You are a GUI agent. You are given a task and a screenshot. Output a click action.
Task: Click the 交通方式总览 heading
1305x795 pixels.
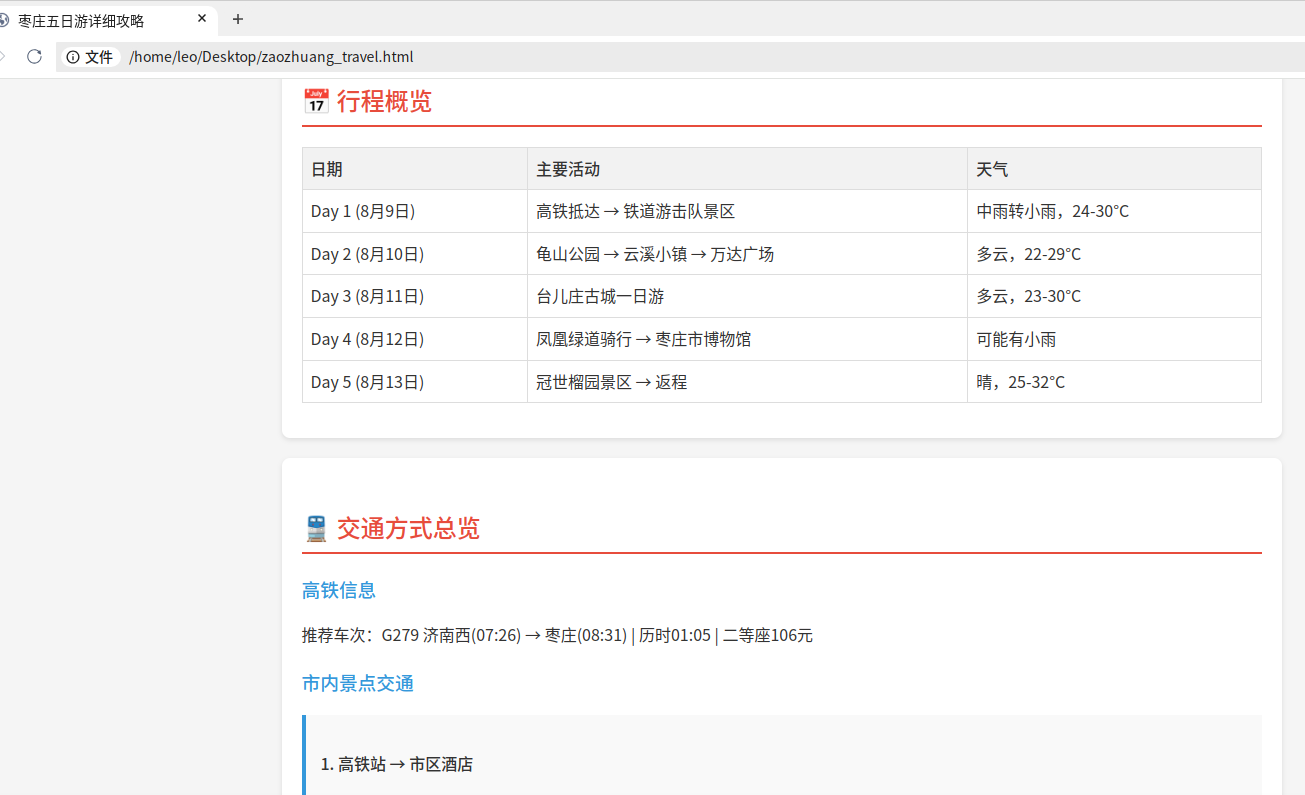click(x=408, y=528)
